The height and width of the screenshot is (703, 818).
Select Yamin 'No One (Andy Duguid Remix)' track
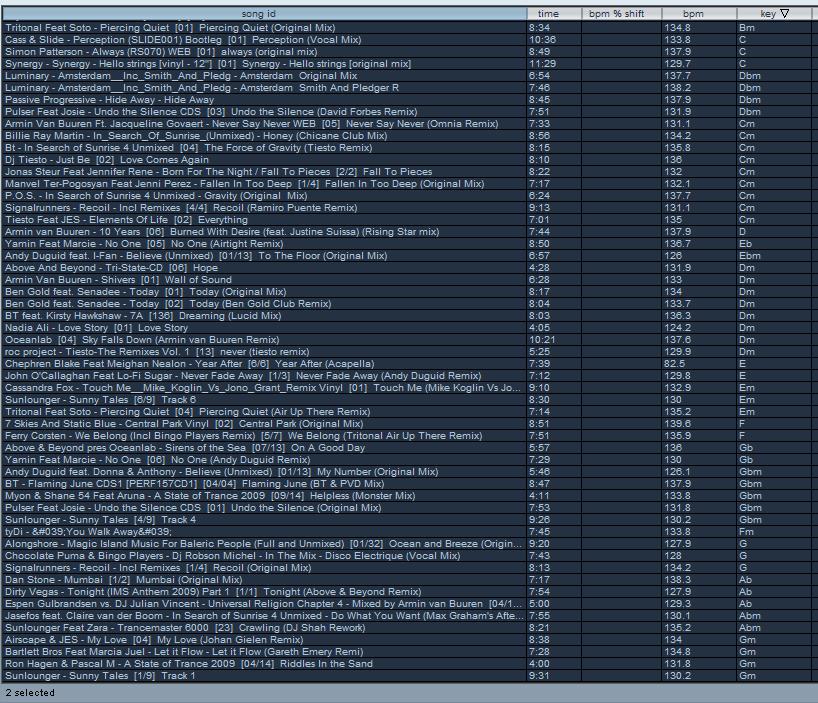[x=407, y=459]
